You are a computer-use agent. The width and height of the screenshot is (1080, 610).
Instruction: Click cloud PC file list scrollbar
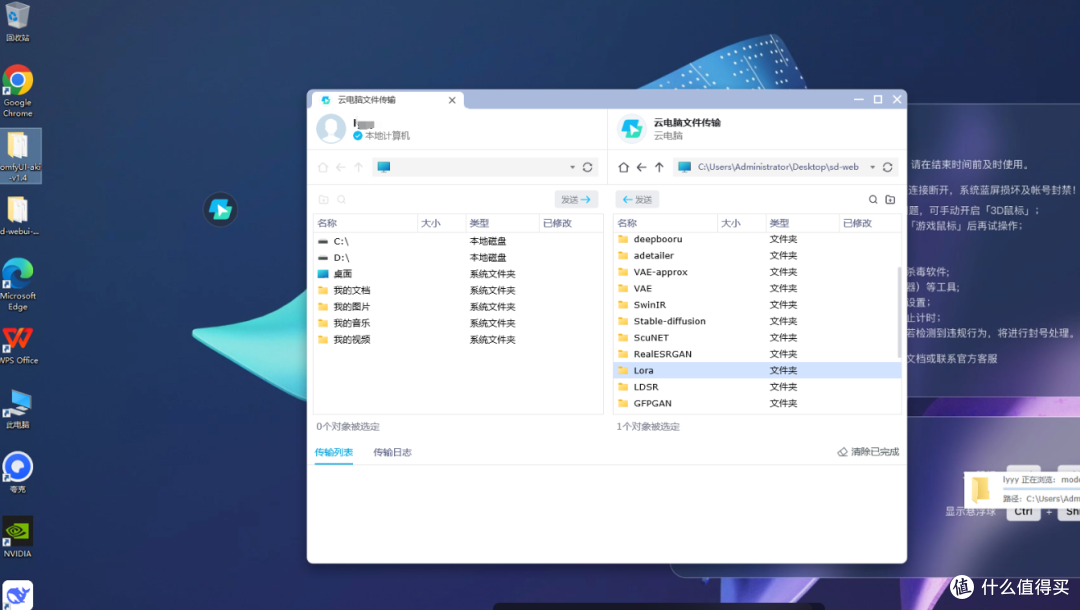[x=899, y=312]
